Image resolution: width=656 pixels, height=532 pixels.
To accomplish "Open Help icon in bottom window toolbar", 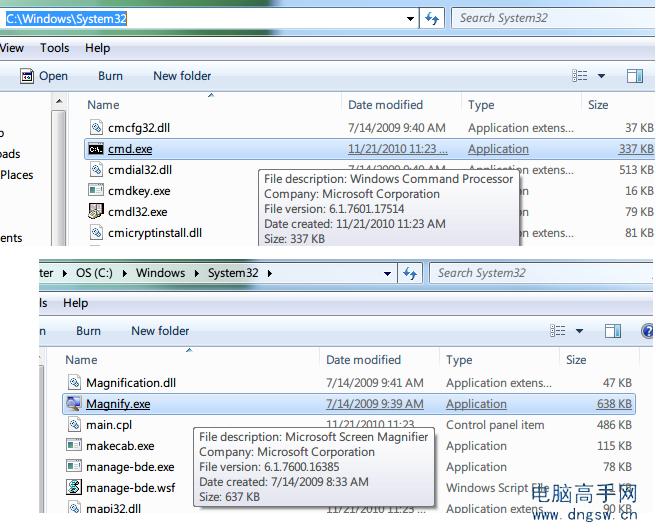I will tap(648, 331).
